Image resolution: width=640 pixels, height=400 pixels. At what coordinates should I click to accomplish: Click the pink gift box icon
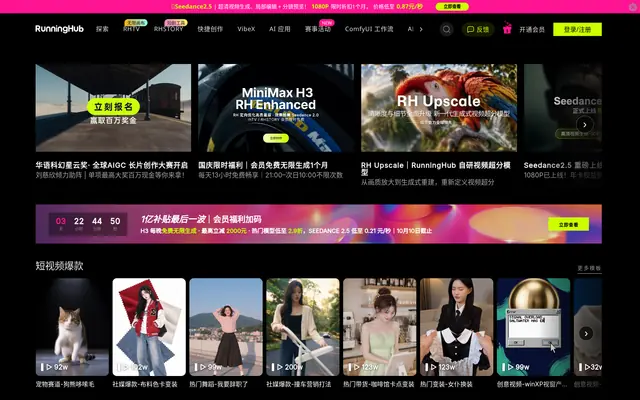[507, 28]
